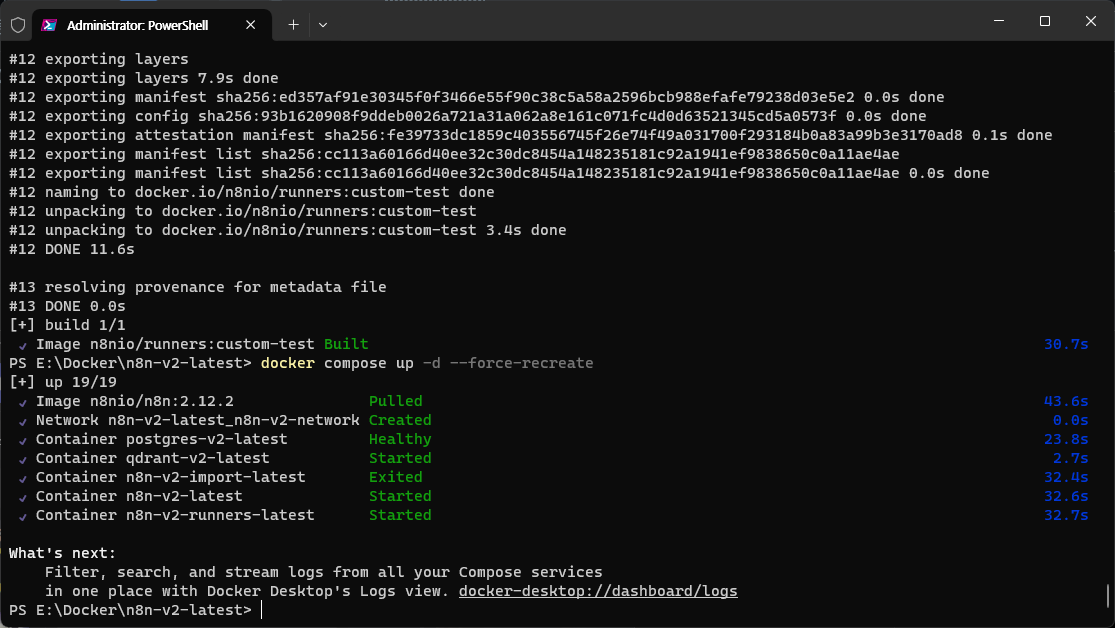1115x628 pixels.
Task: Open the docker-desktop://dashboard/logs link
Action: 598,591
